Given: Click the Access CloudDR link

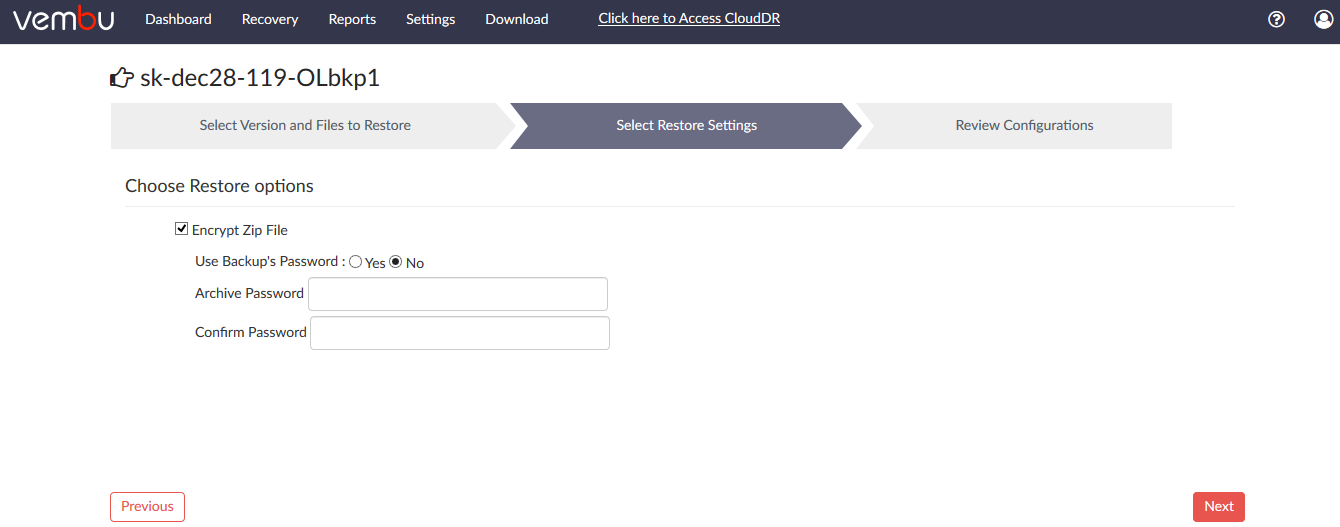Looking at the screenshot, I should click(x=689, y=19).
